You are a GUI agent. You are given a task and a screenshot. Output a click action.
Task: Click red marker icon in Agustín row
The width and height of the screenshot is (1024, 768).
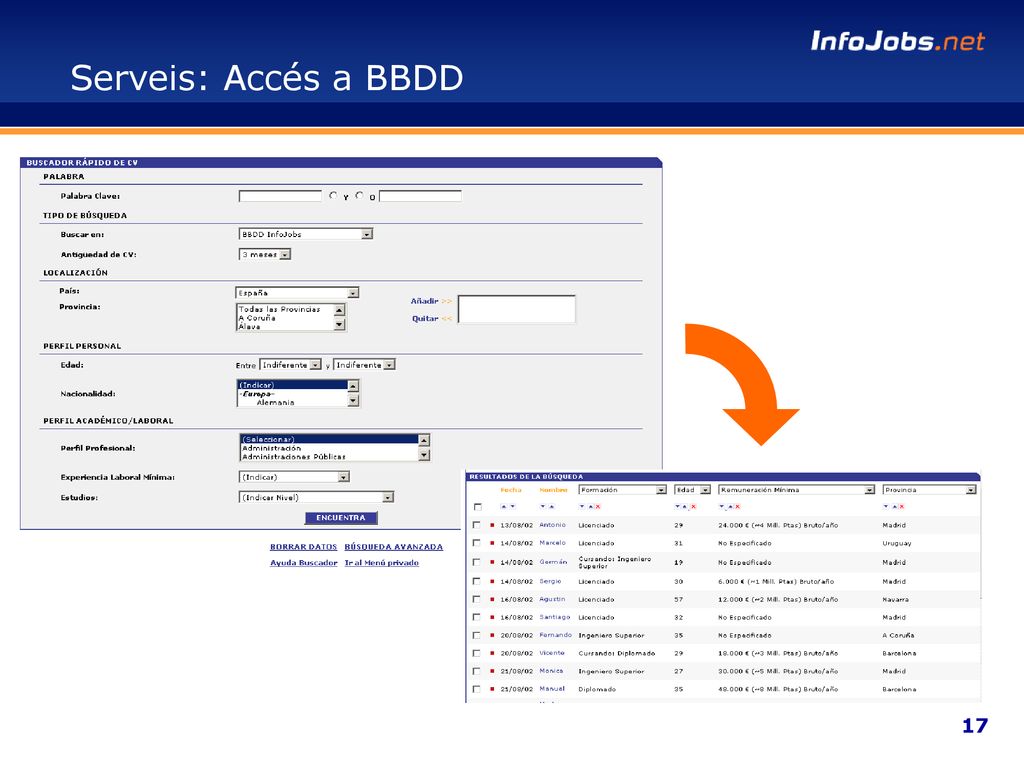point(492,599)
